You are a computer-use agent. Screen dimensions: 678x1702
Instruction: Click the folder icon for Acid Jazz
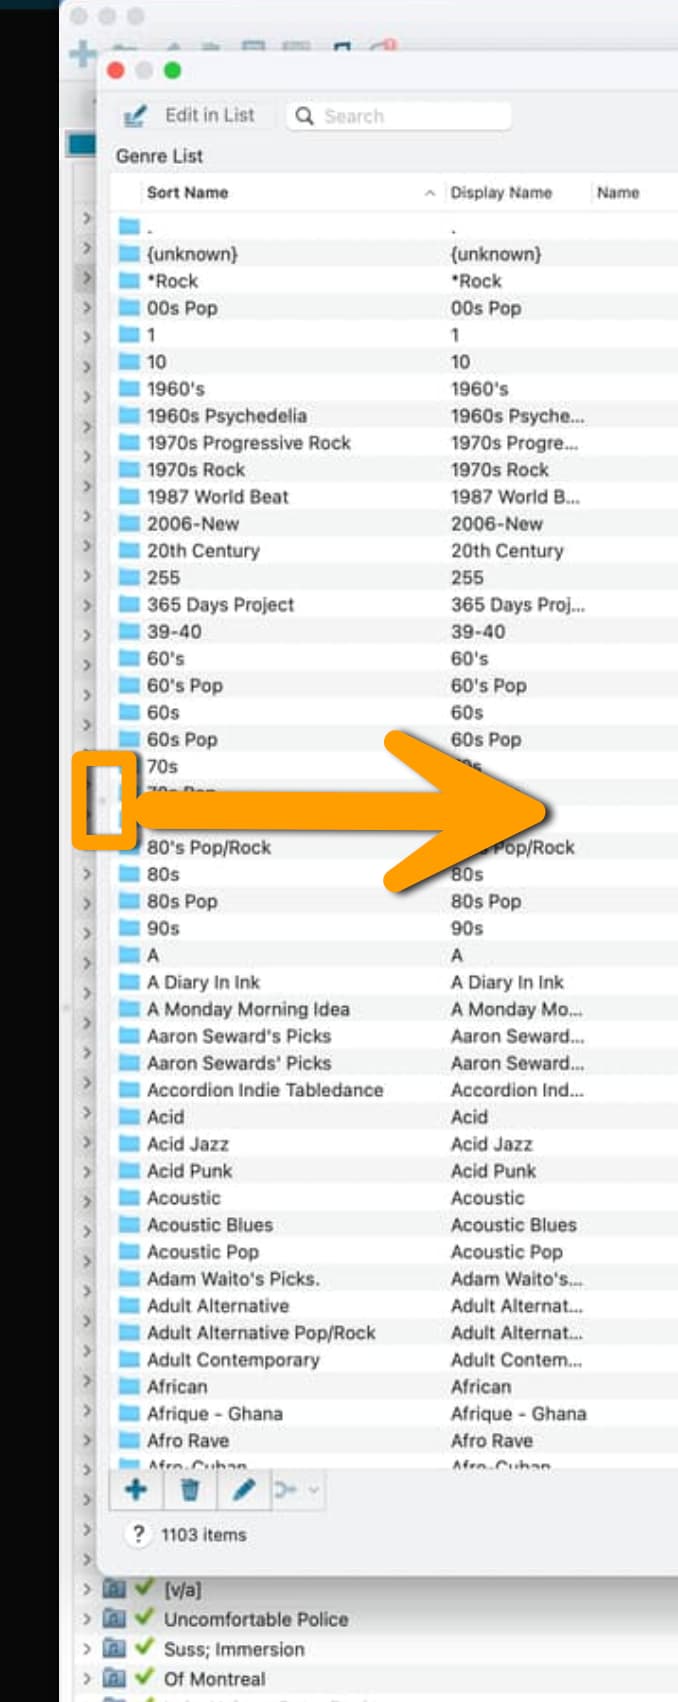[129, 1143]
